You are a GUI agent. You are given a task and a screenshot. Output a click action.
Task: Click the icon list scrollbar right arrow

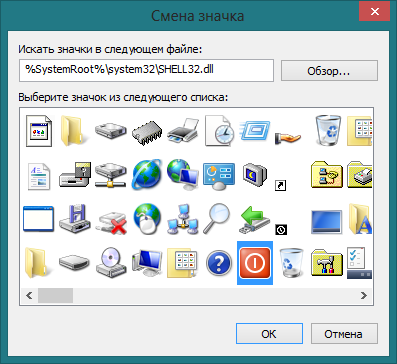[364, 295]
